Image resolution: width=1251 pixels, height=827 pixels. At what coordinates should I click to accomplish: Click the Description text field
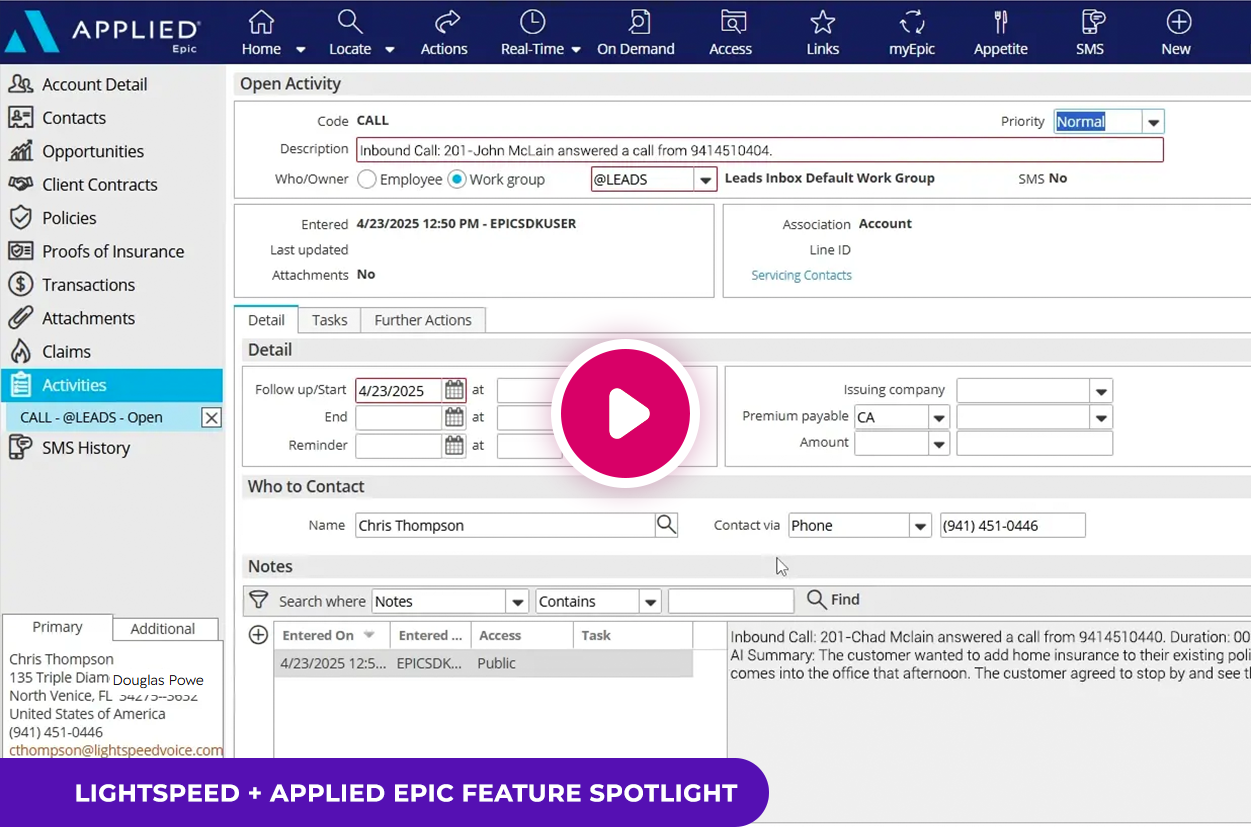coord(760,150)
